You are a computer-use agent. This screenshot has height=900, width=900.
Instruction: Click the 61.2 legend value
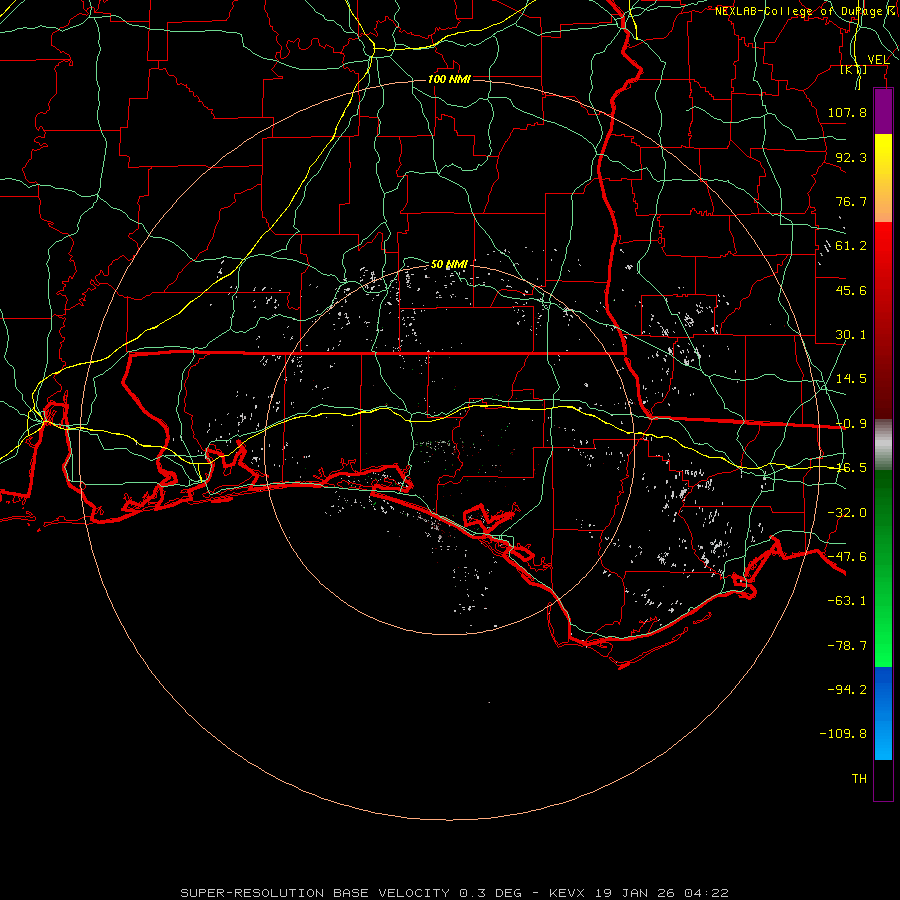point(851,246)
